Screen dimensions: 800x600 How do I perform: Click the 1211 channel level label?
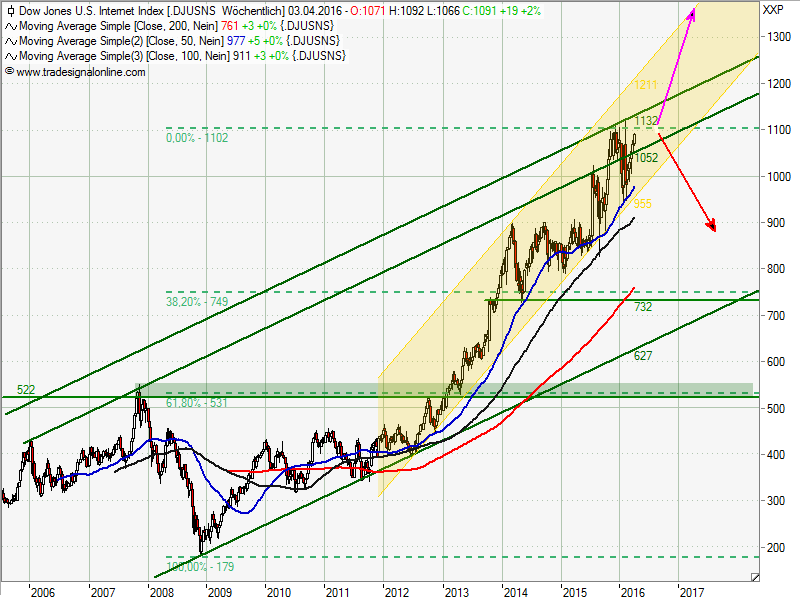[x=645, y=85]
